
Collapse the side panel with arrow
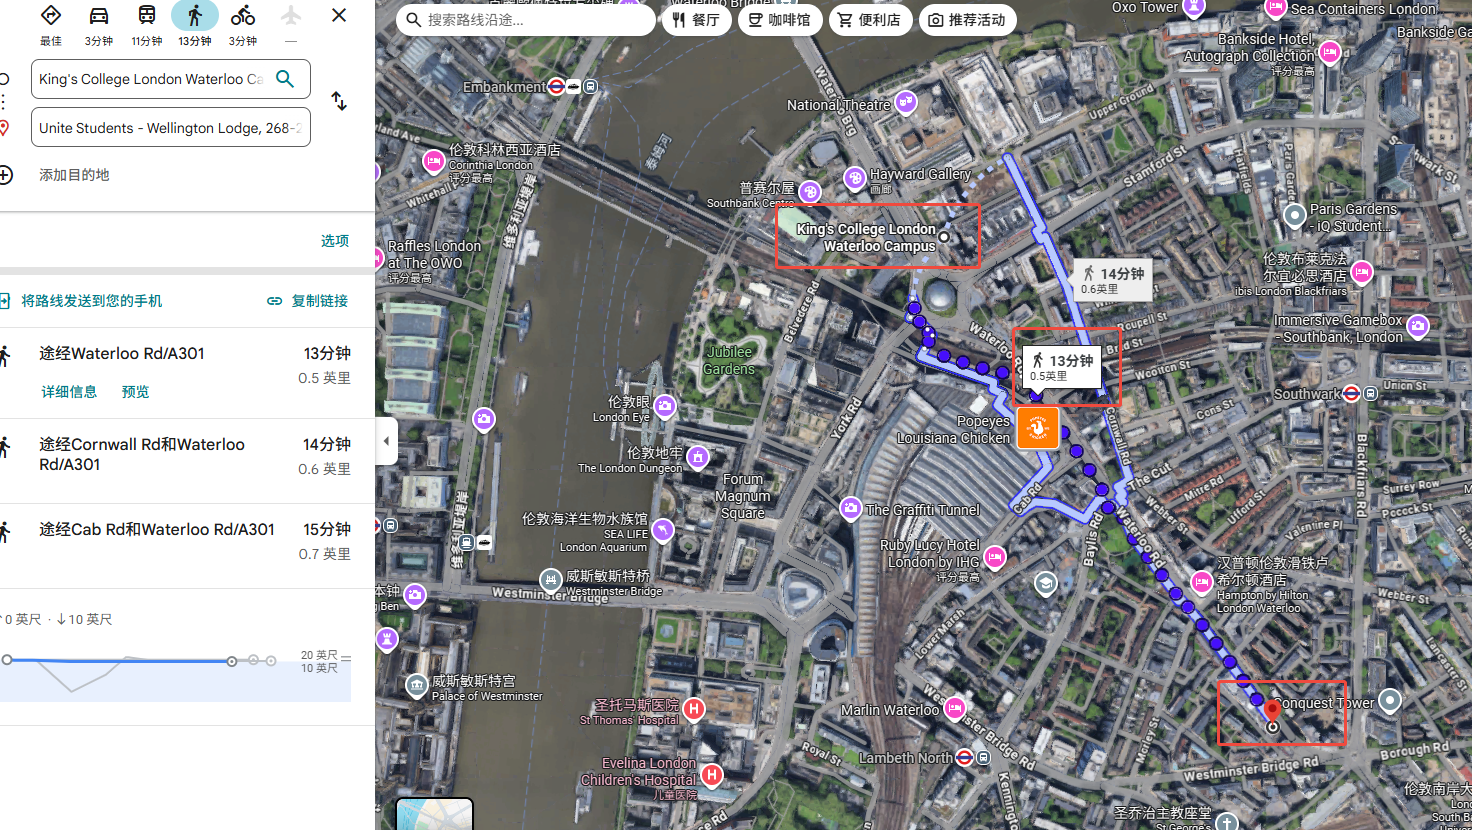click(386, 441)
